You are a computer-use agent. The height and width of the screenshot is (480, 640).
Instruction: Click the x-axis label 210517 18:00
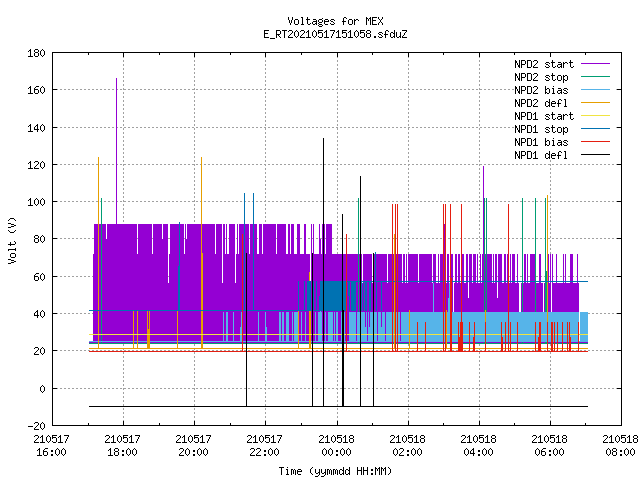tap(122, 446)
